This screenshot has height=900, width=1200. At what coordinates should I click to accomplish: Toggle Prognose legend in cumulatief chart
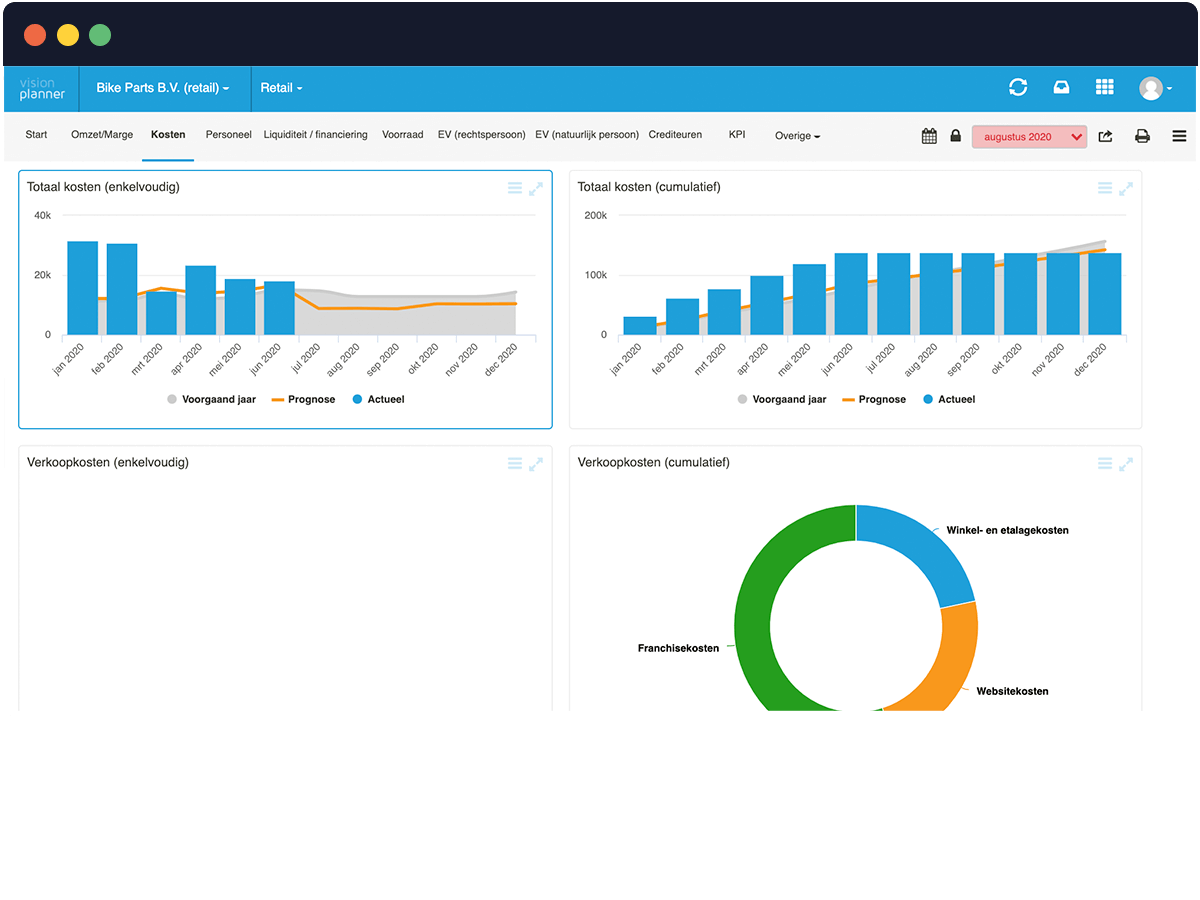874,399
